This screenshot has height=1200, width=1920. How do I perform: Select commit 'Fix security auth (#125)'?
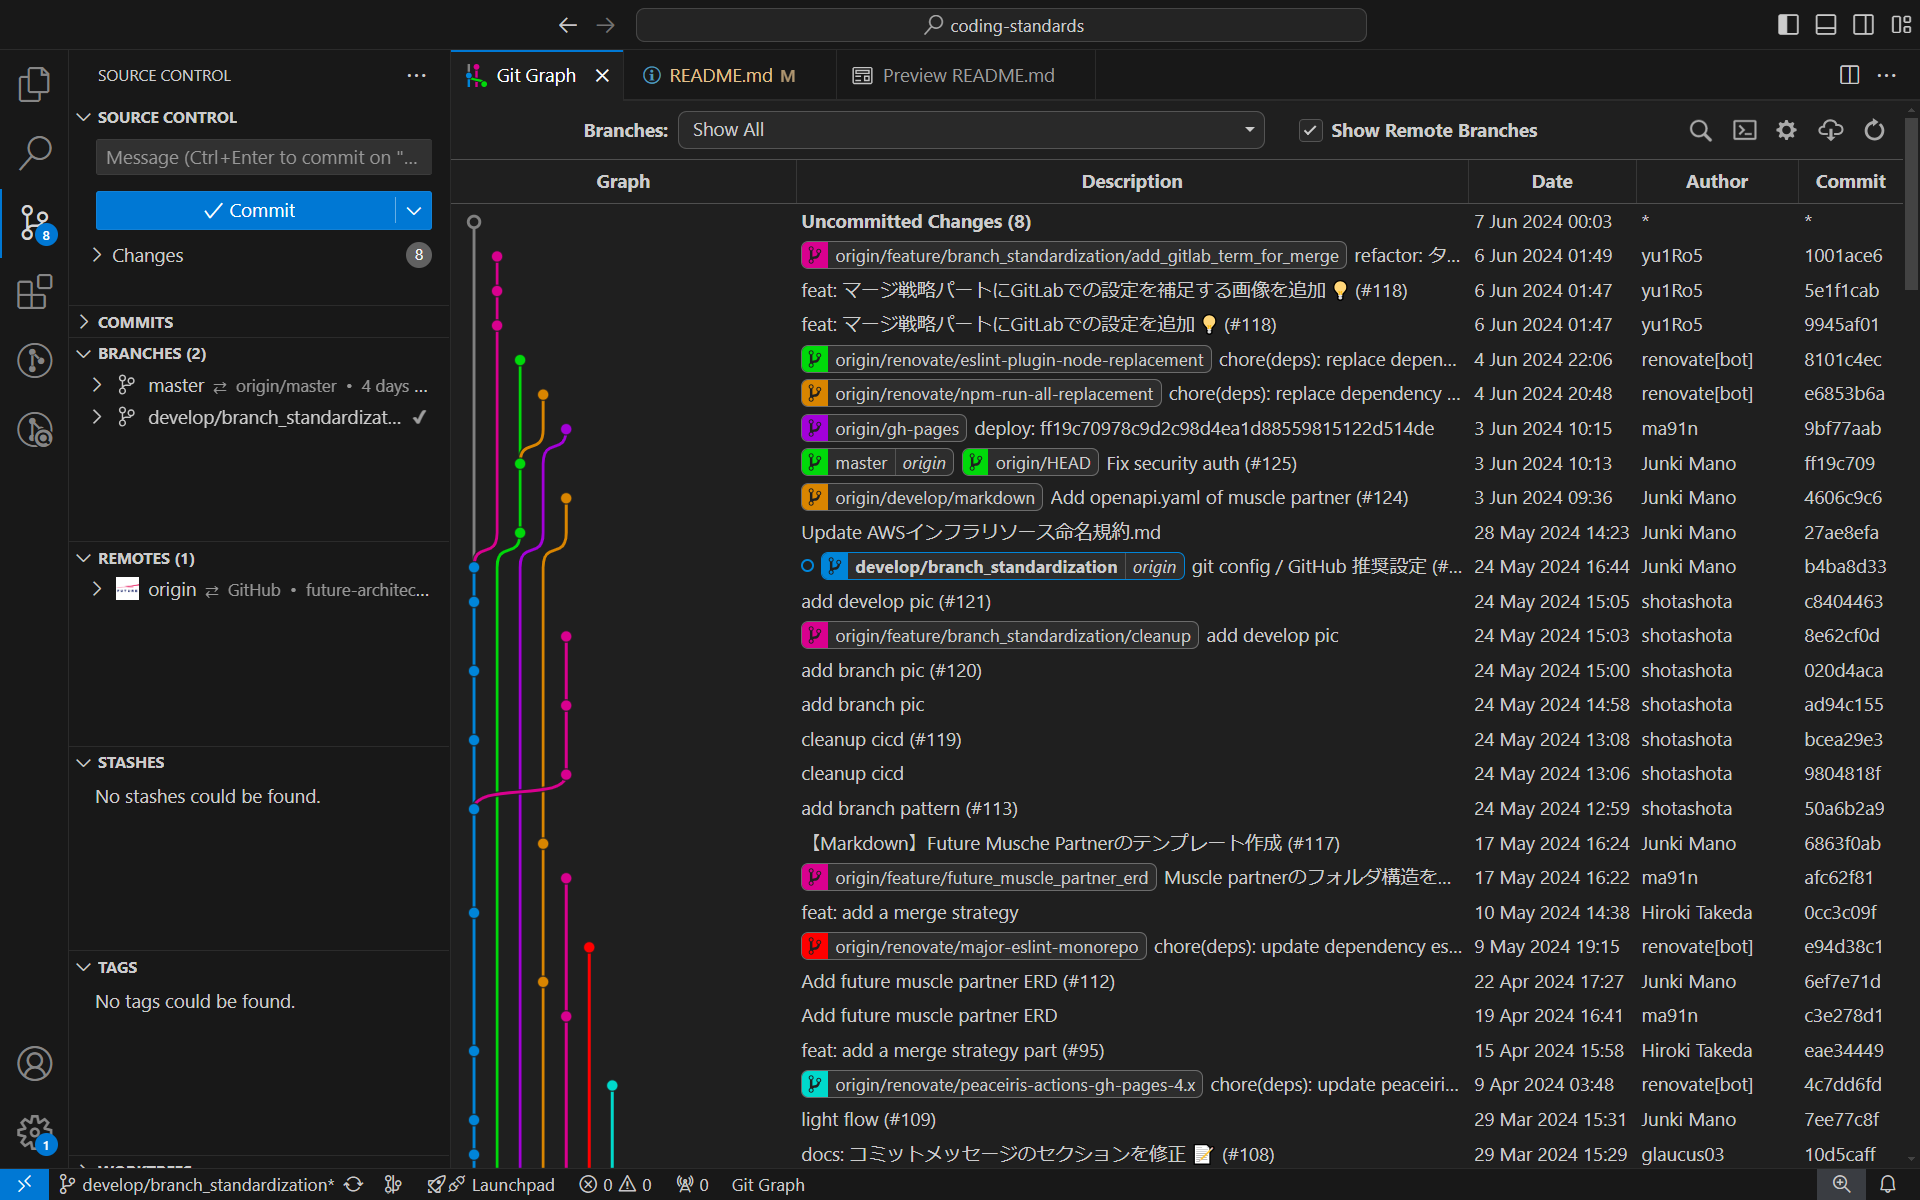coord(1201,463)
